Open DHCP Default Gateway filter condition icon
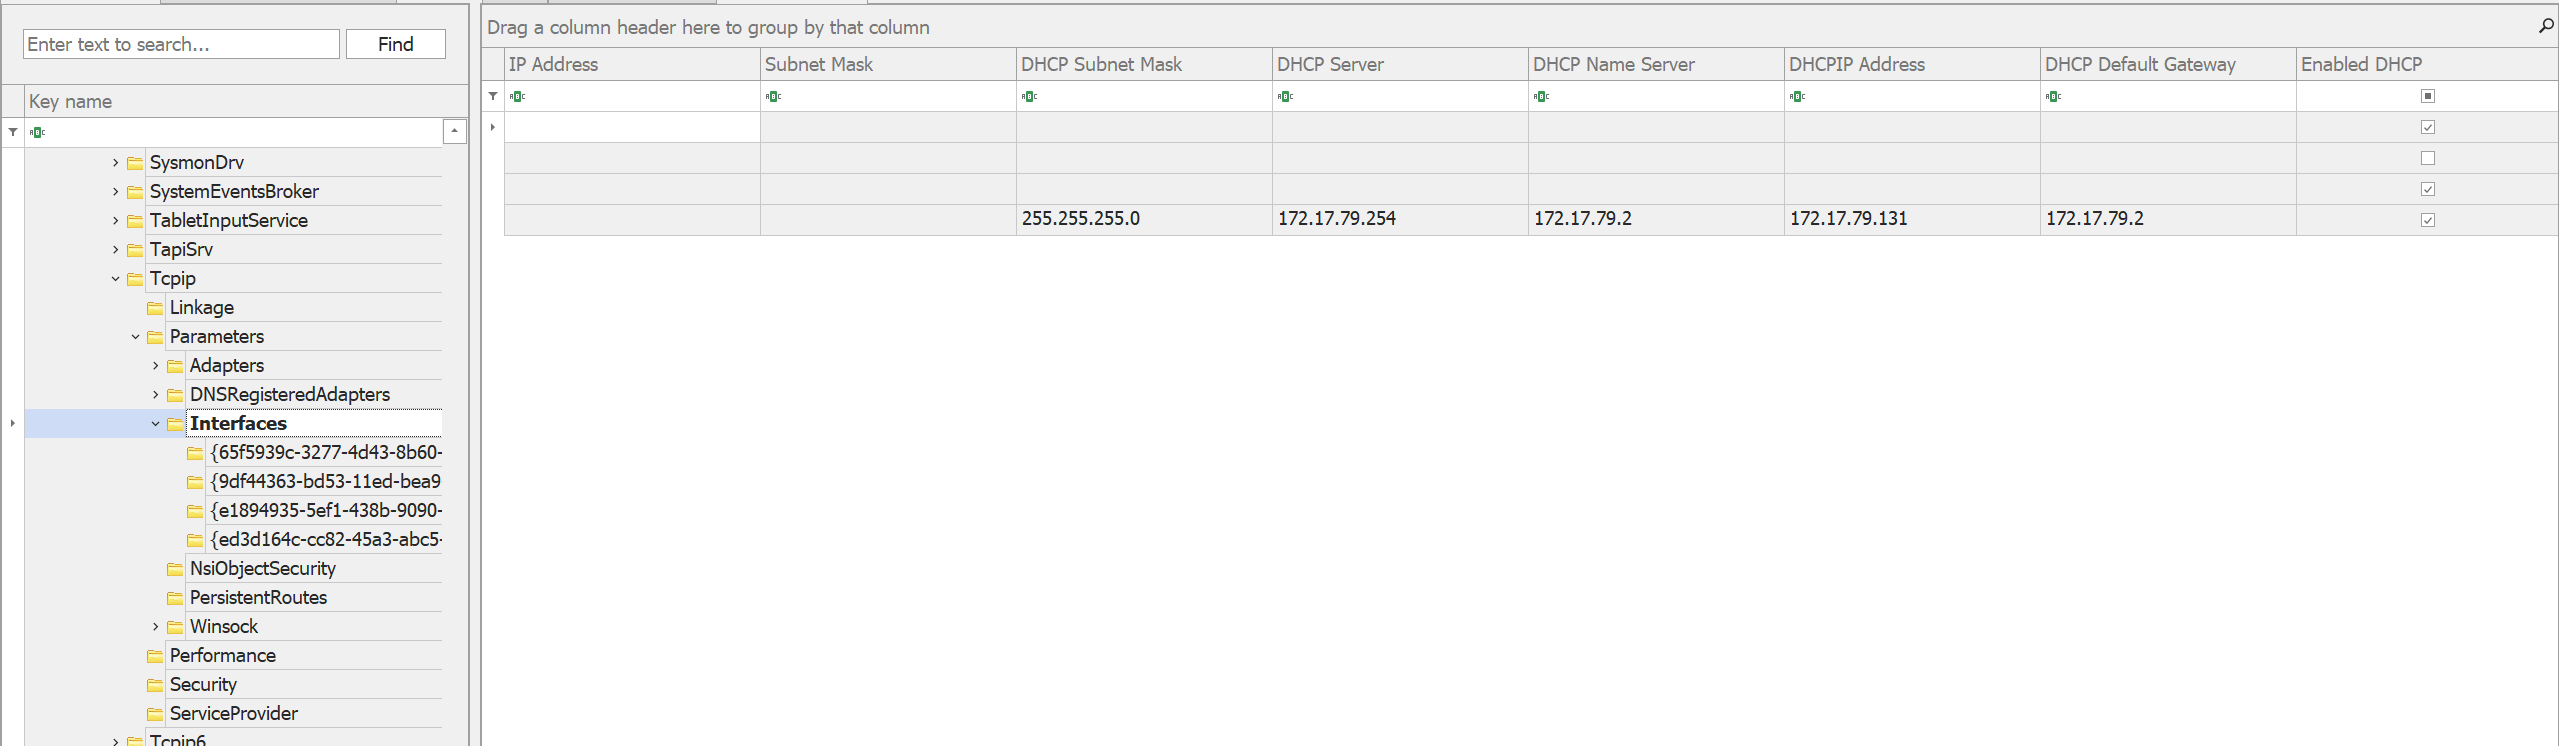The image size is (2559, 746). [x=2053, y=97]
